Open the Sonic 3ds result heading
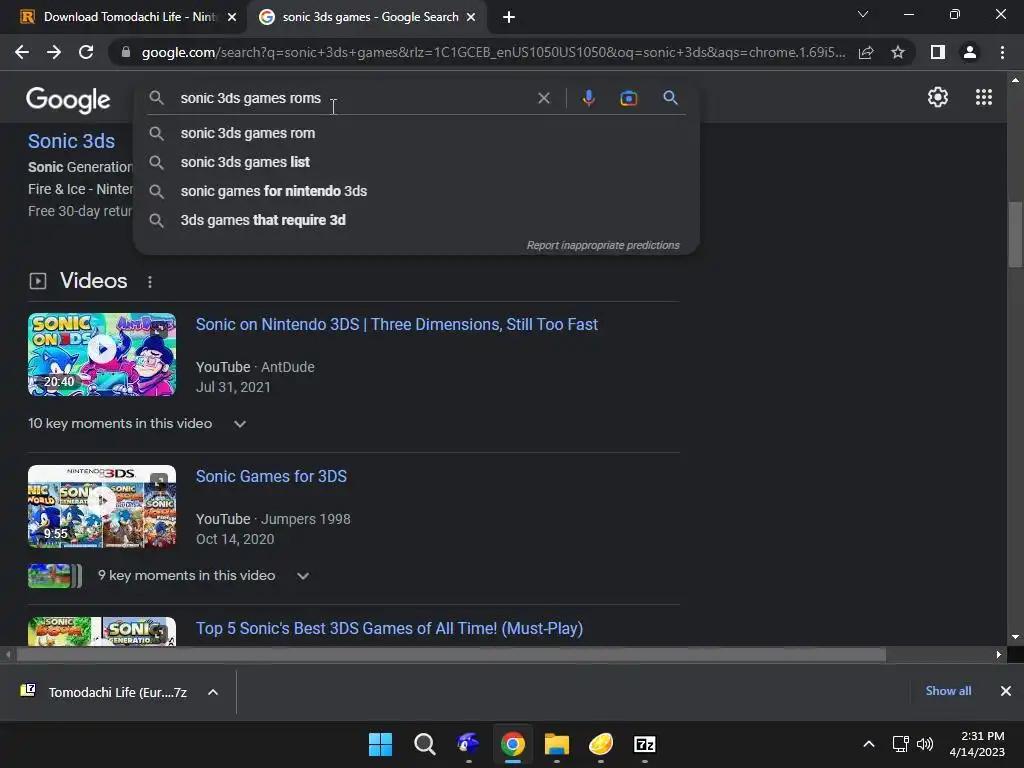This screenshot has width=1024, height=768. point(71,141)
